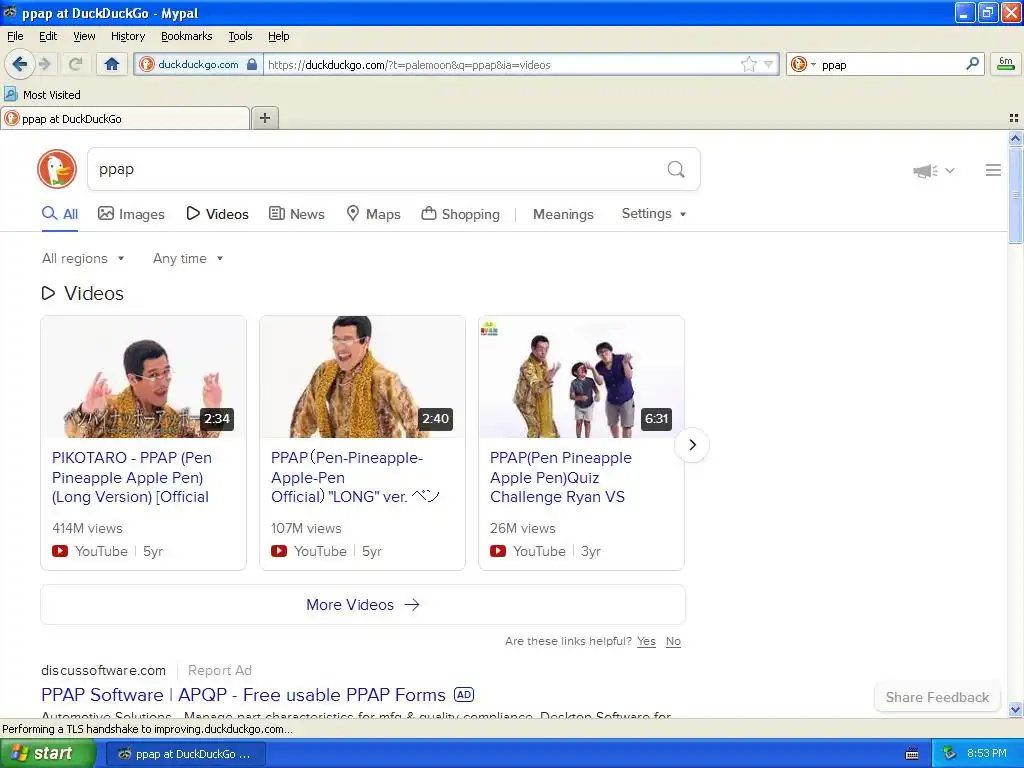
Task: Open the Home page icon
Action: pos(112,64)
